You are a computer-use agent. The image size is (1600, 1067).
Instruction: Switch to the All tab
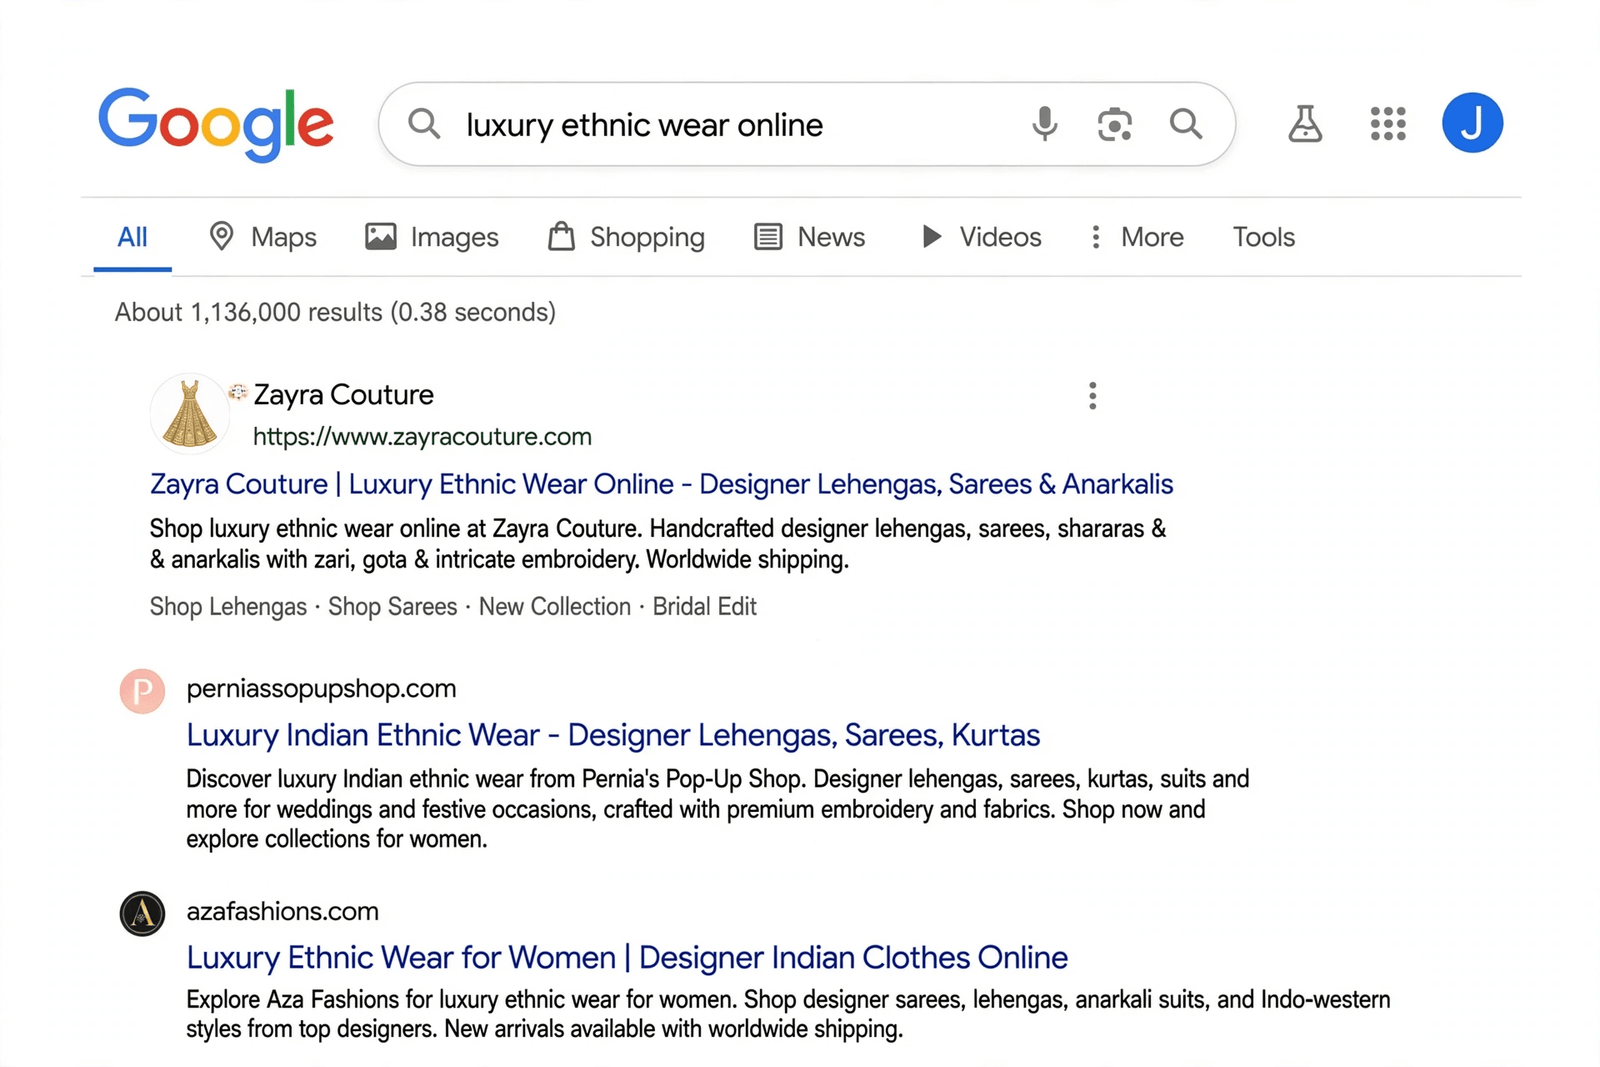[132, 237]
